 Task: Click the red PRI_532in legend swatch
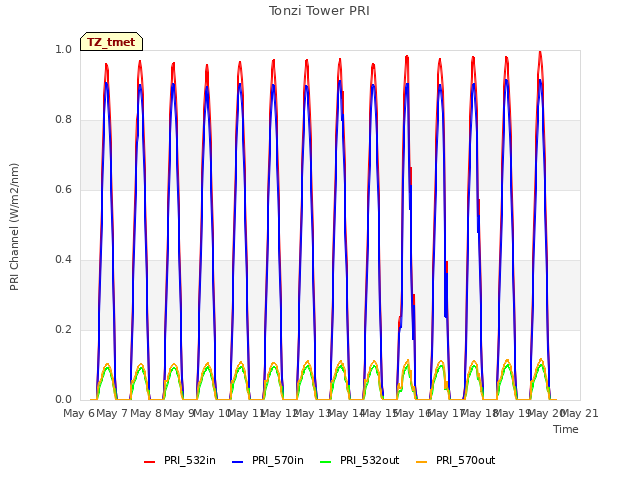pyautogui.click(x=149, y=462)
